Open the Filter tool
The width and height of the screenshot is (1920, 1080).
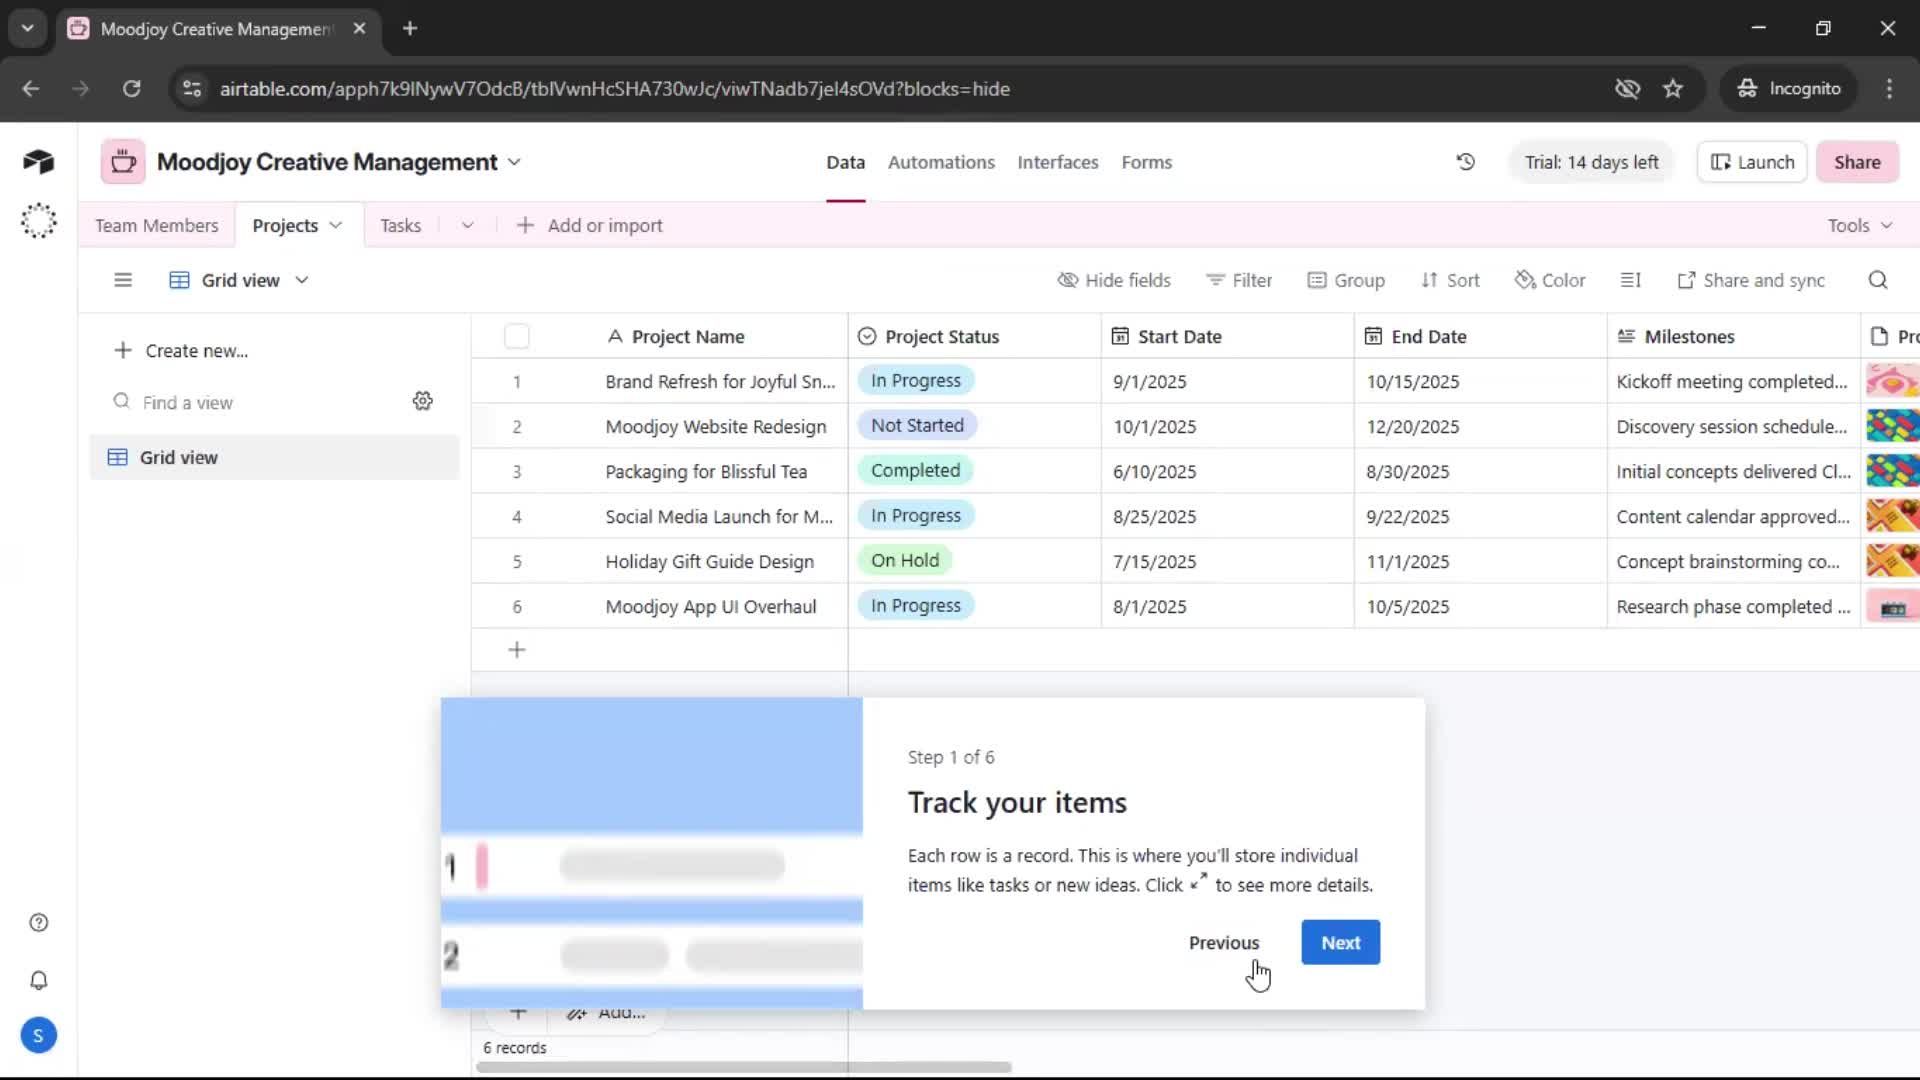point(1239,281)
